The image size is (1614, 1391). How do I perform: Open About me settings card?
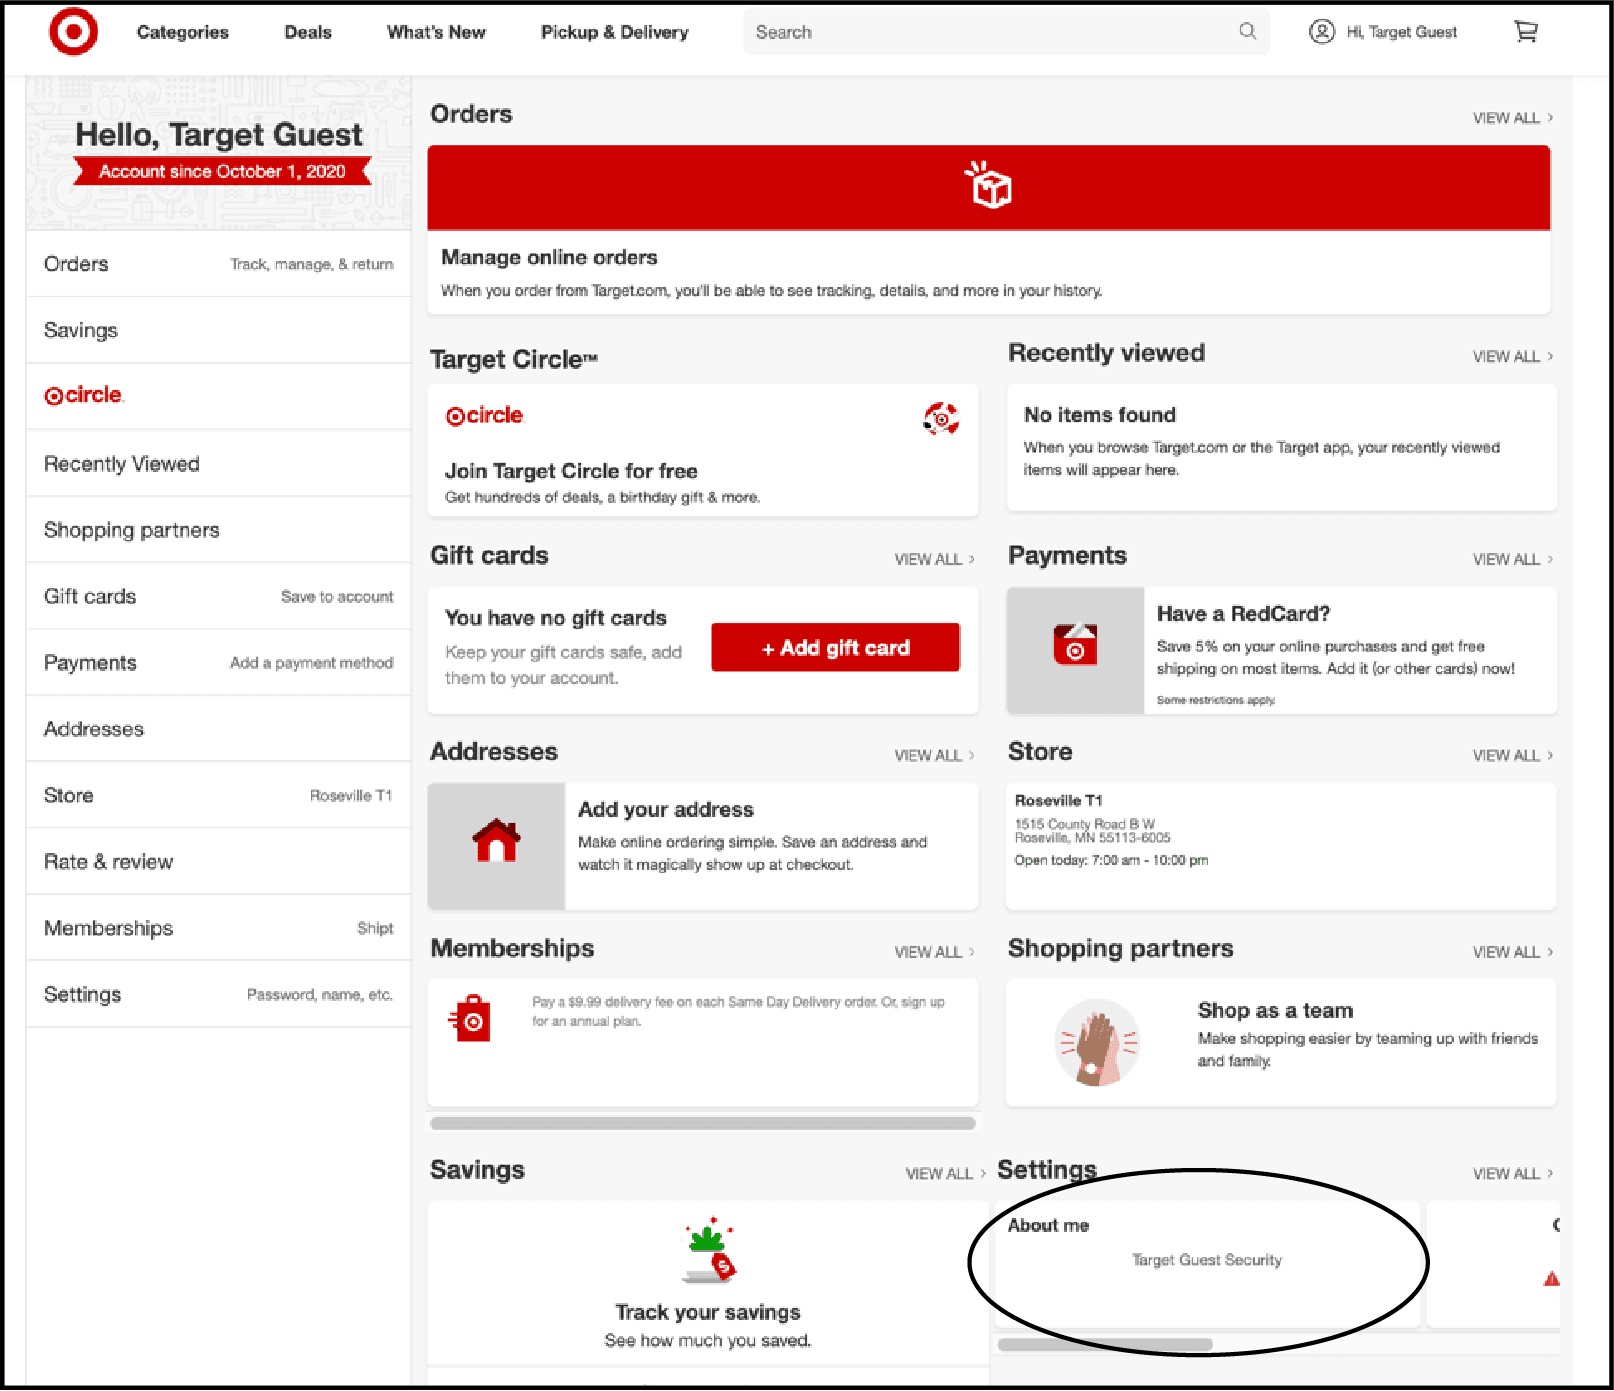click(x=1207, y=1265)
